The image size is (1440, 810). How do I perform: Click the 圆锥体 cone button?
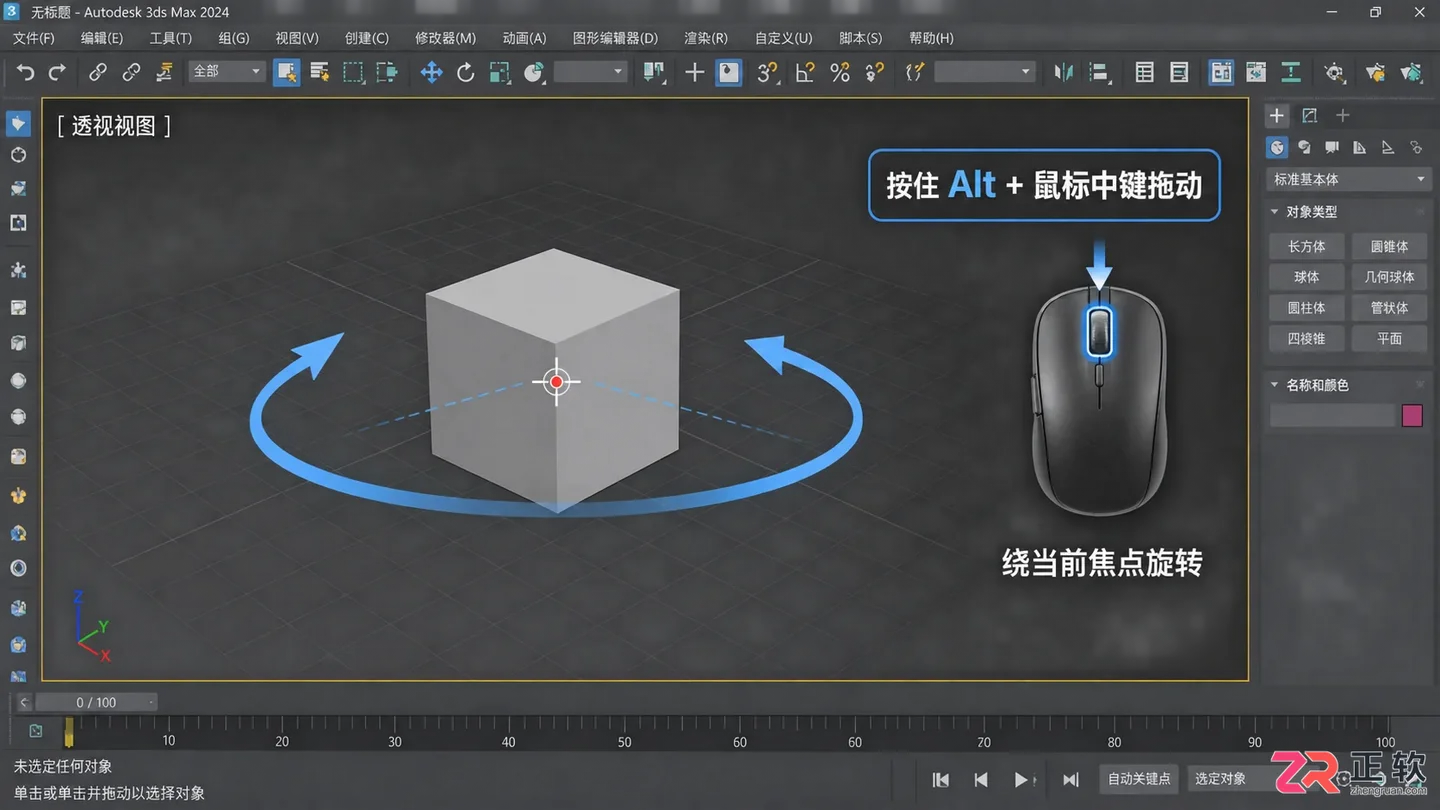pyautogui.click(x=1389, y=246)
